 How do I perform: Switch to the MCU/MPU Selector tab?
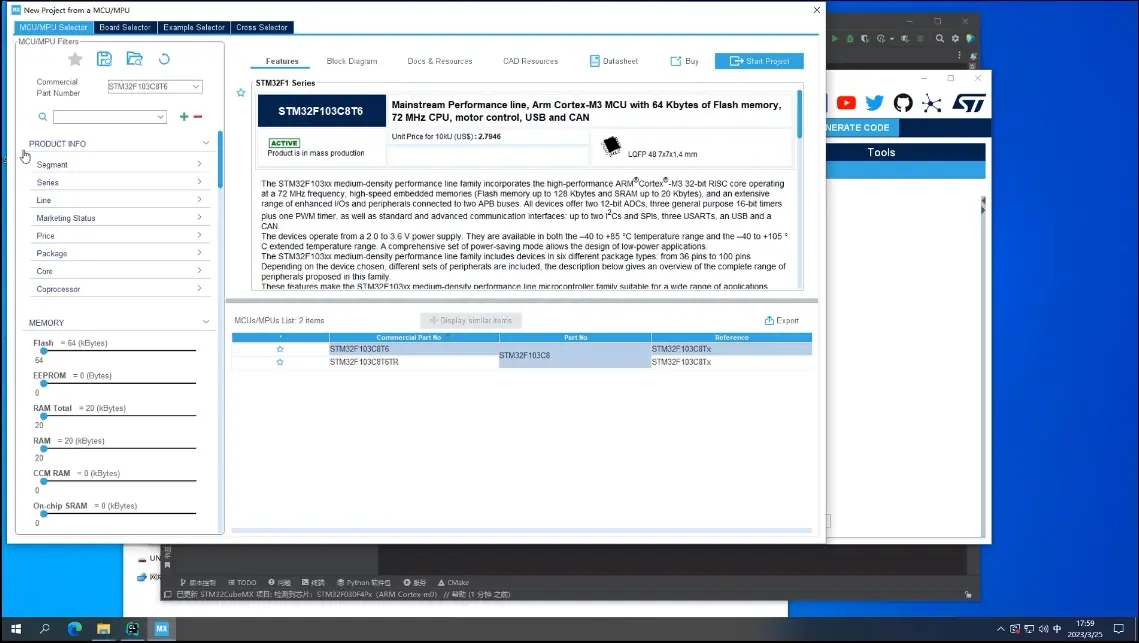pyautogui.click(x=53, y=27)
